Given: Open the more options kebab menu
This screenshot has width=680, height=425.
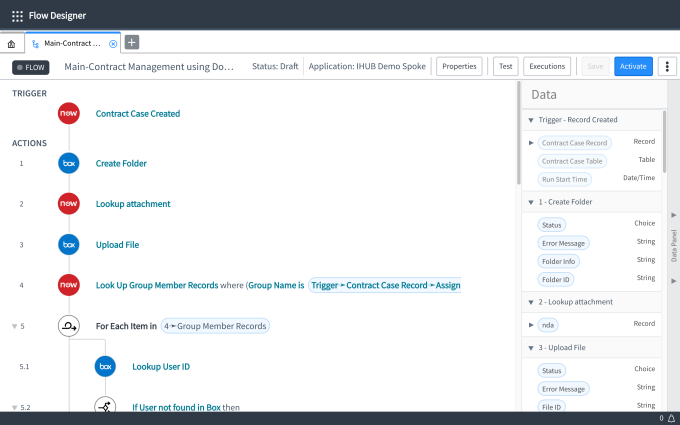Looking at the screenshot, I should point(667,66).
